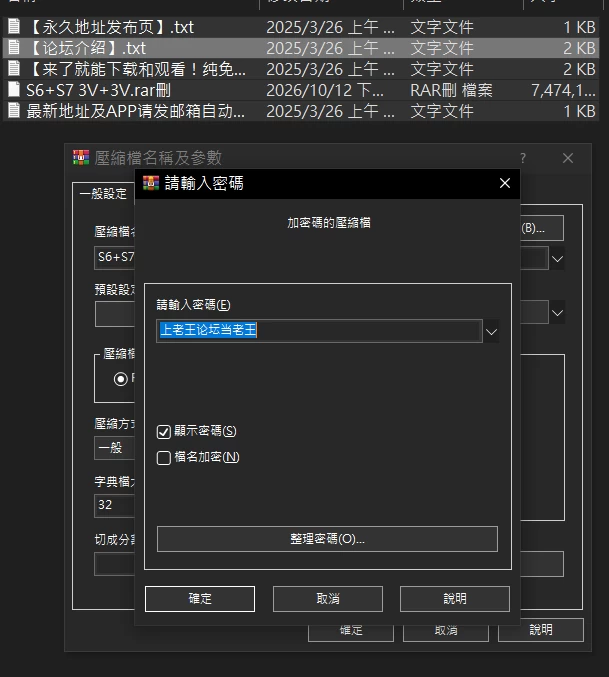Confirm password with 確定 button
The image size is (609, 677).
[200, 599]
